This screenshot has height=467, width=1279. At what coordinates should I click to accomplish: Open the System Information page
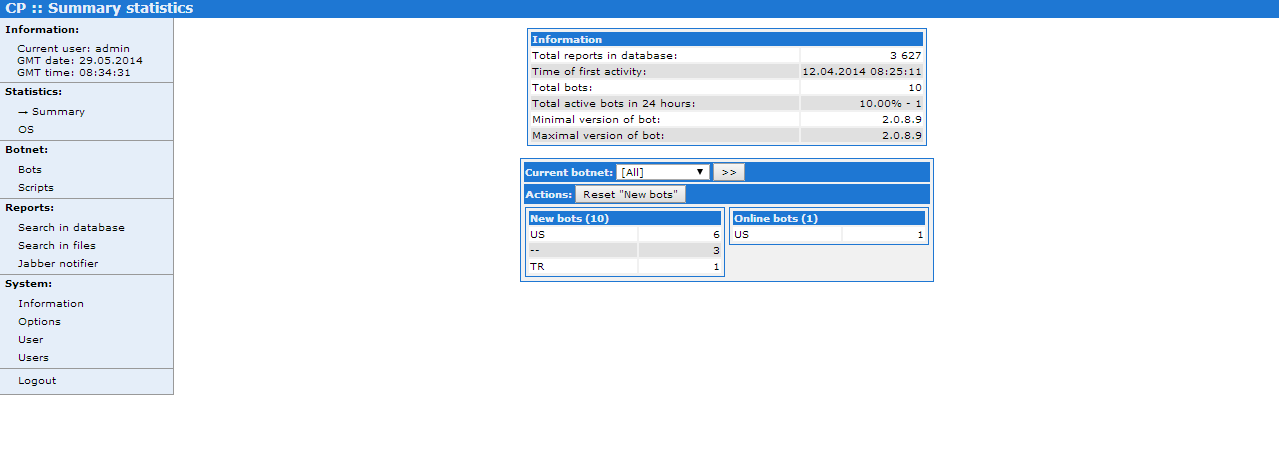[51, 304]
